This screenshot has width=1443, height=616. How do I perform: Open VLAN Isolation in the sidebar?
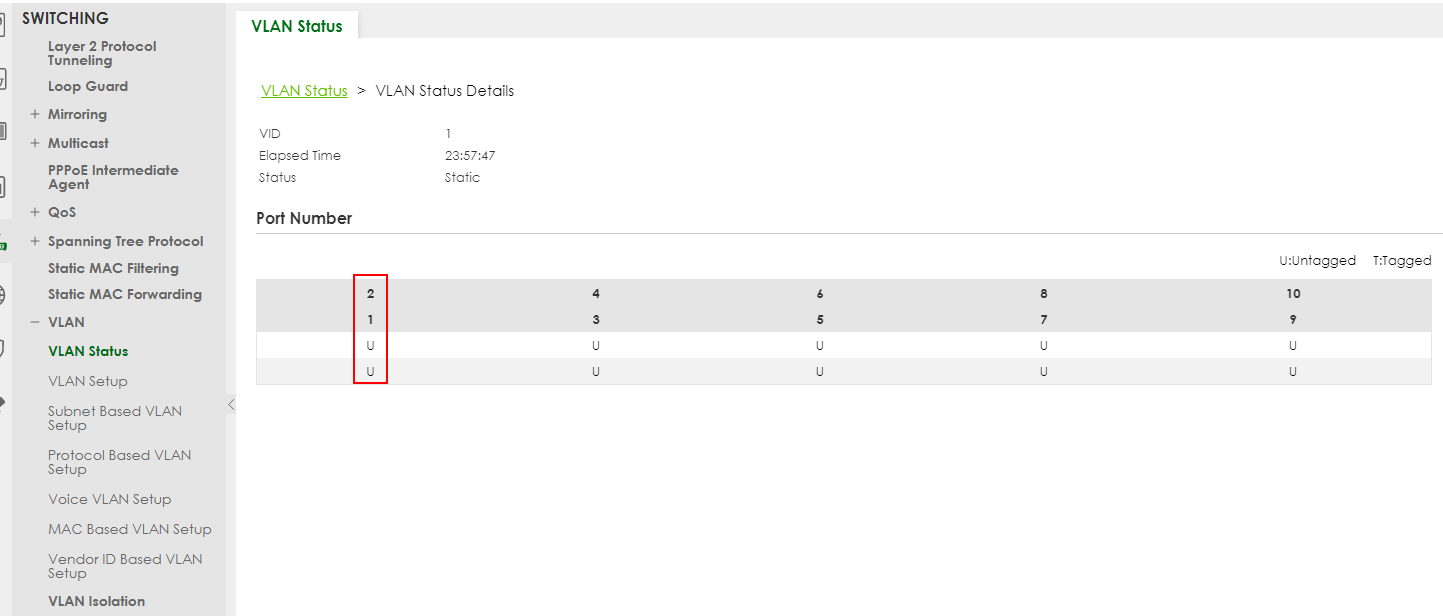(x=96, y=601)
